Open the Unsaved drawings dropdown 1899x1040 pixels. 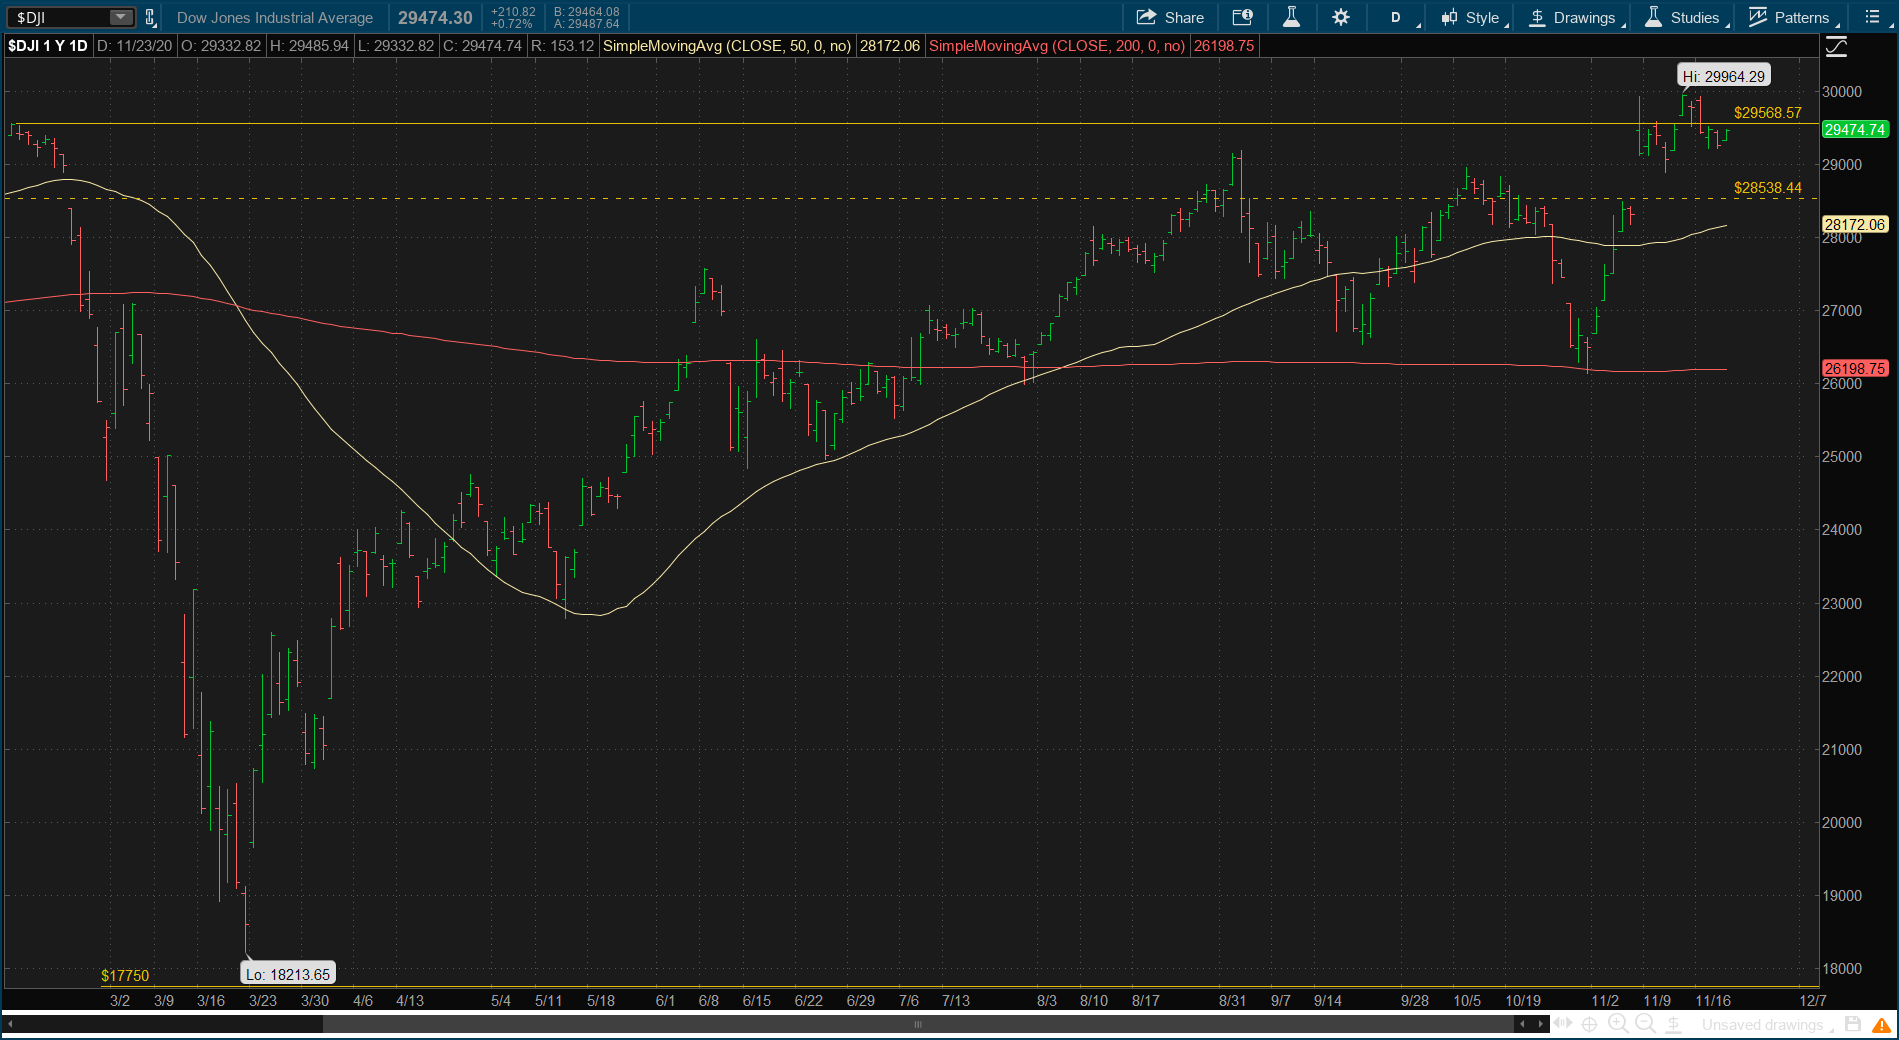[x=1768, y=1025]
